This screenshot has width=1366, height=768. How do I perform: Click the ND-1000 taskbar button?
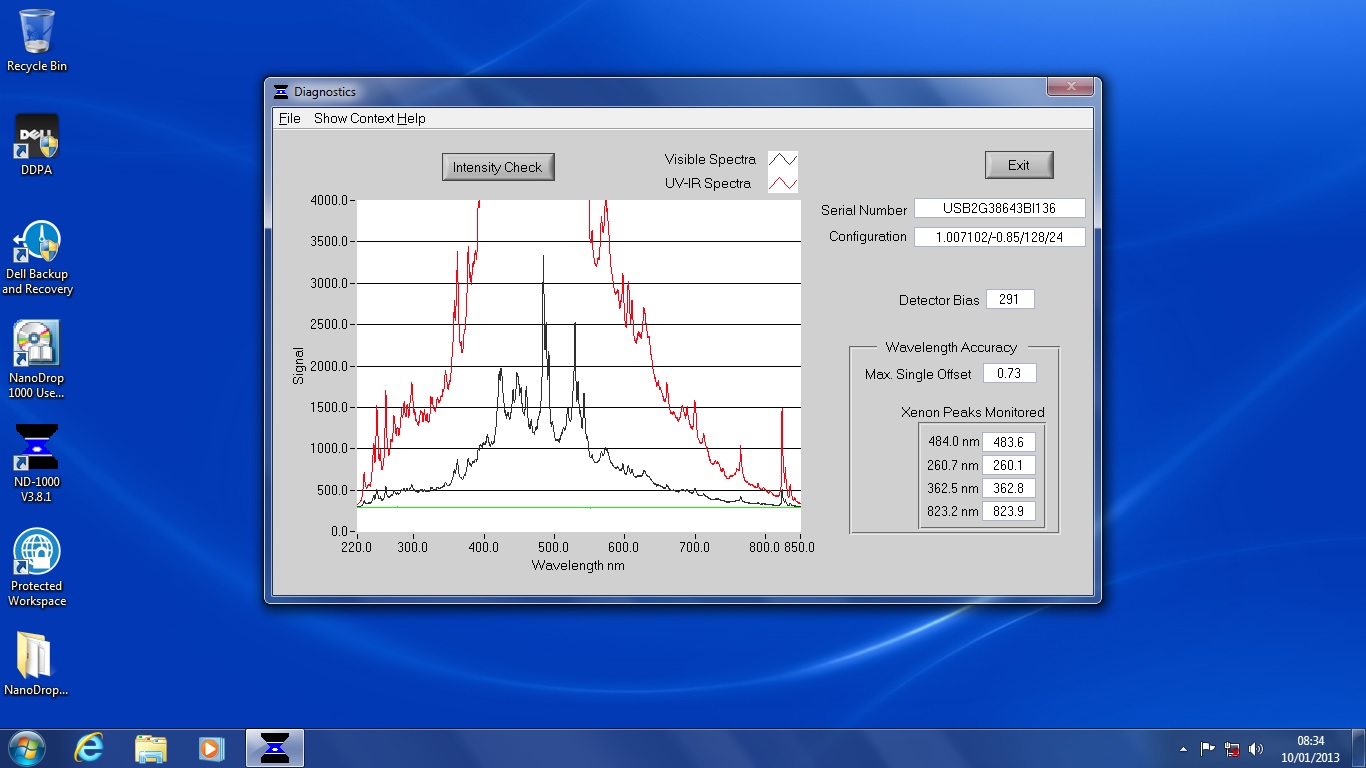pos(274,748)
